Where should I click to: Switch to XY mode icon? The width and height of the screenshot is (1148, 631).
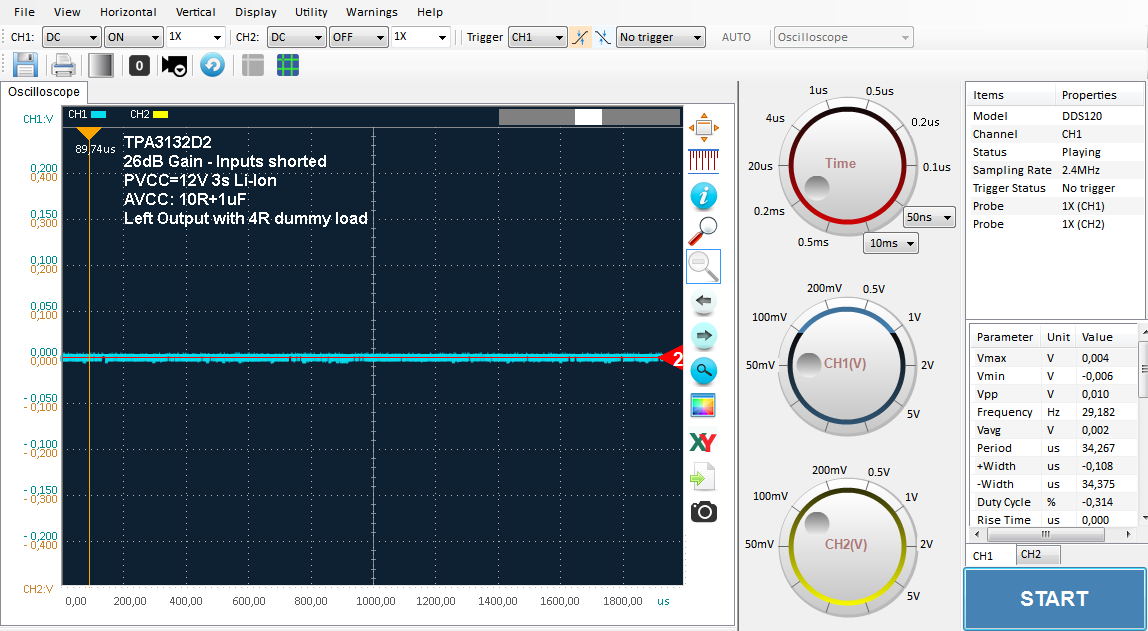click(704, 442)
